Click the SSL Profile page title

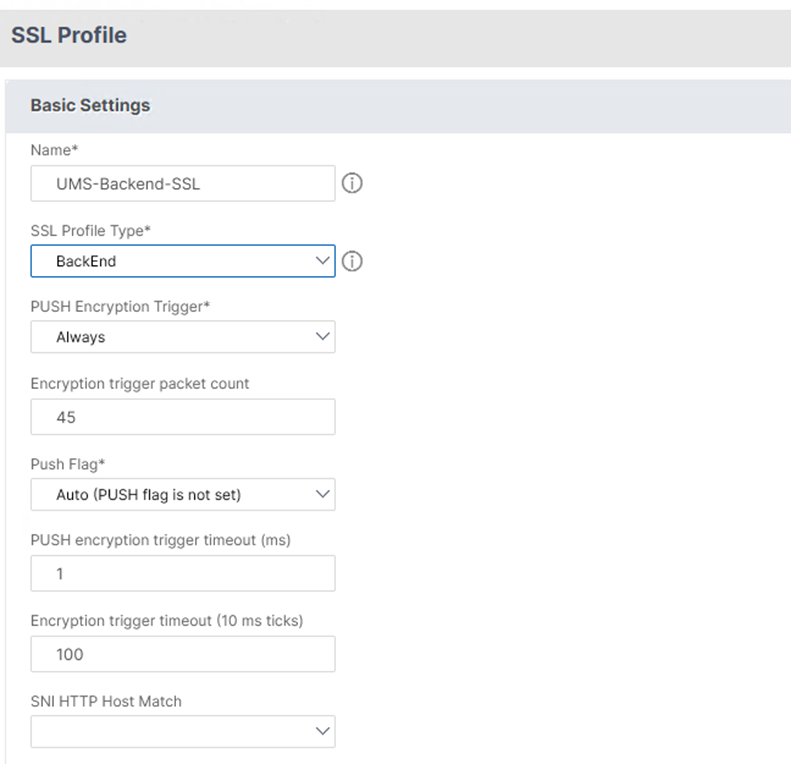pos(69,35)
